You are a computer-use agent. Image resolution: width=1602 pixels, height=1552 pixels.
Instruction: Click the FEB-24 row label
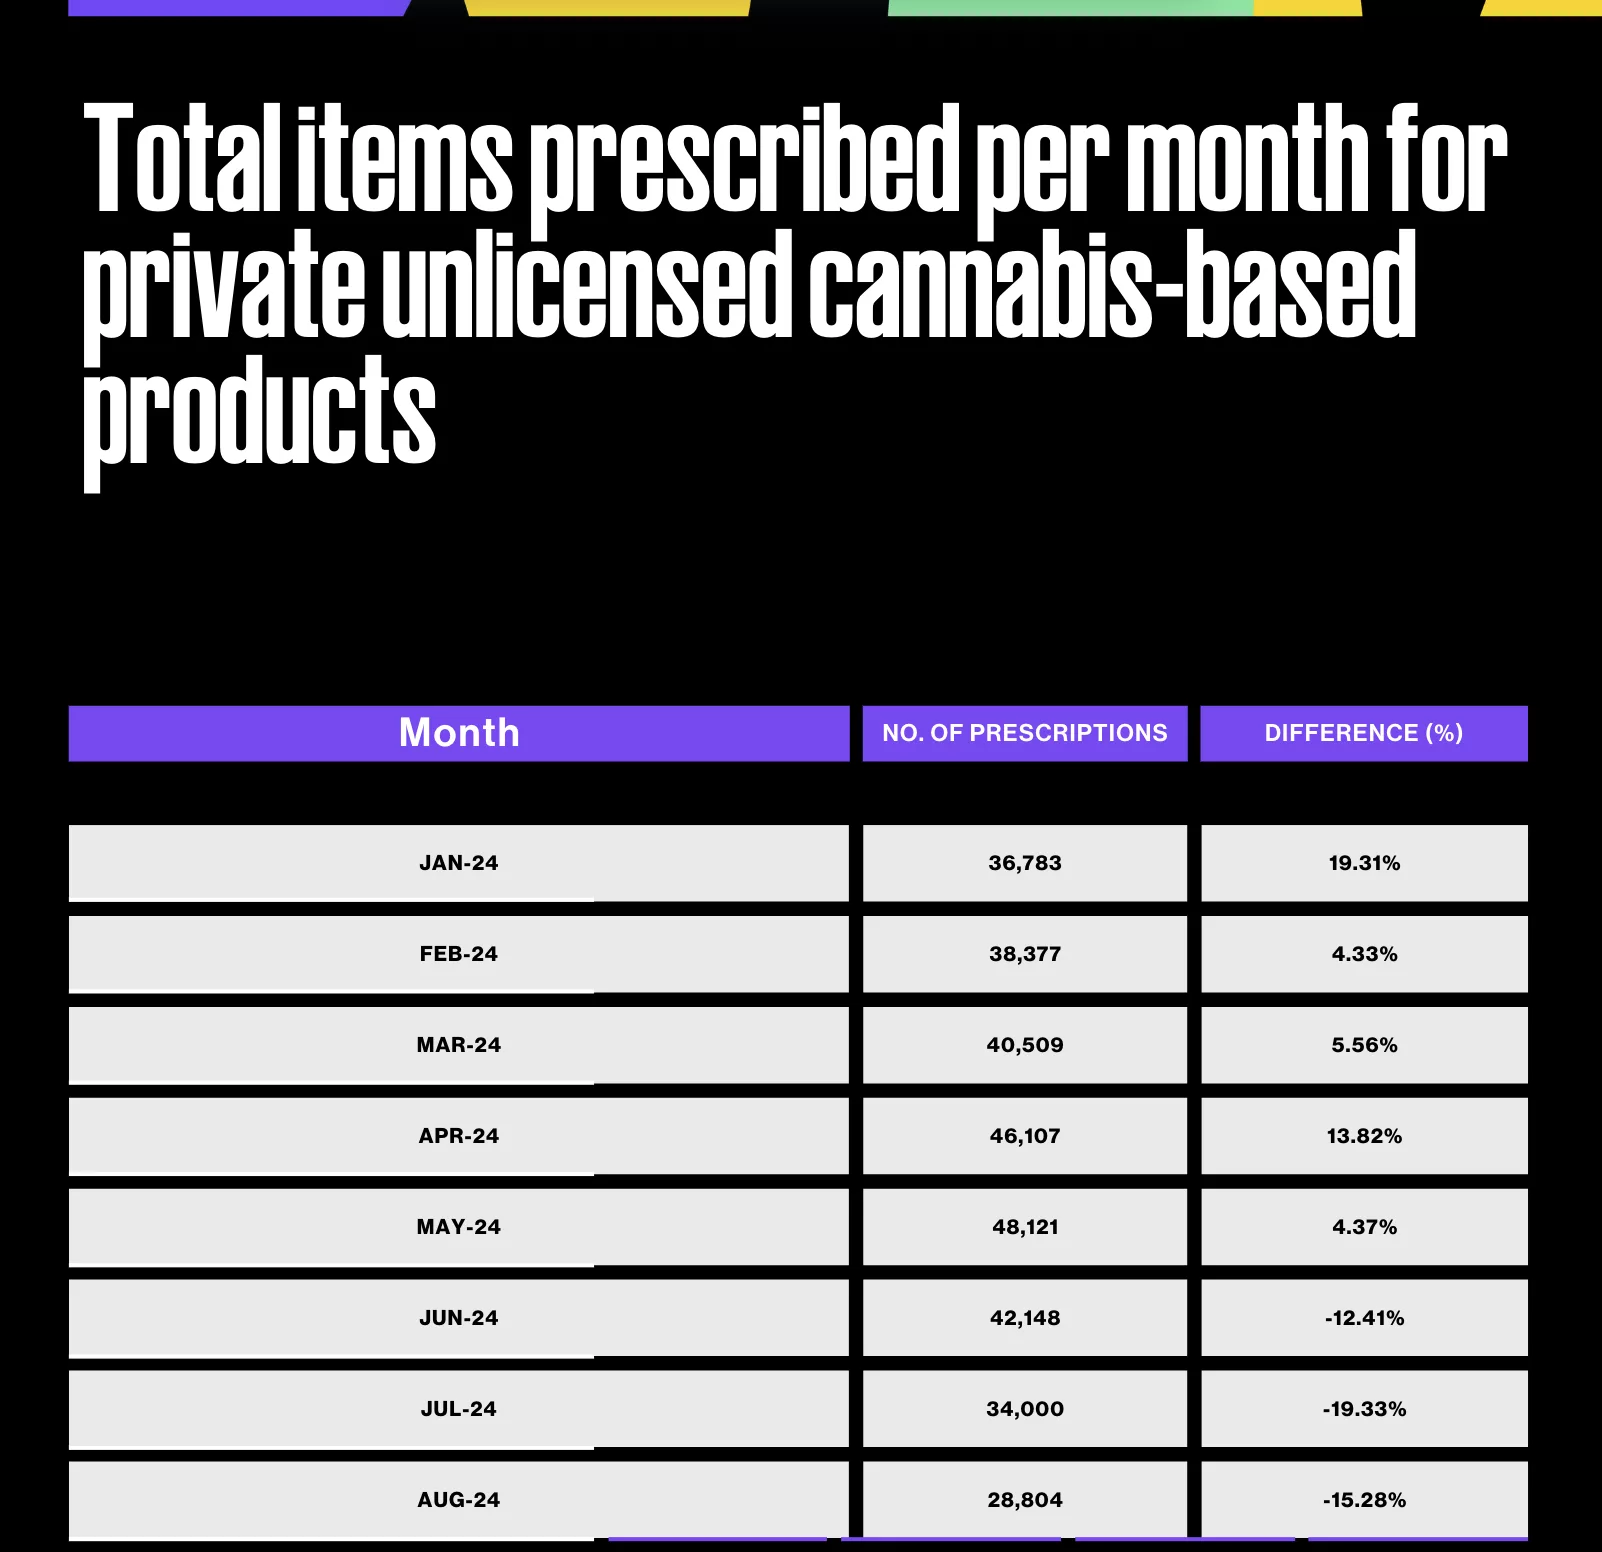coord(459,954)
